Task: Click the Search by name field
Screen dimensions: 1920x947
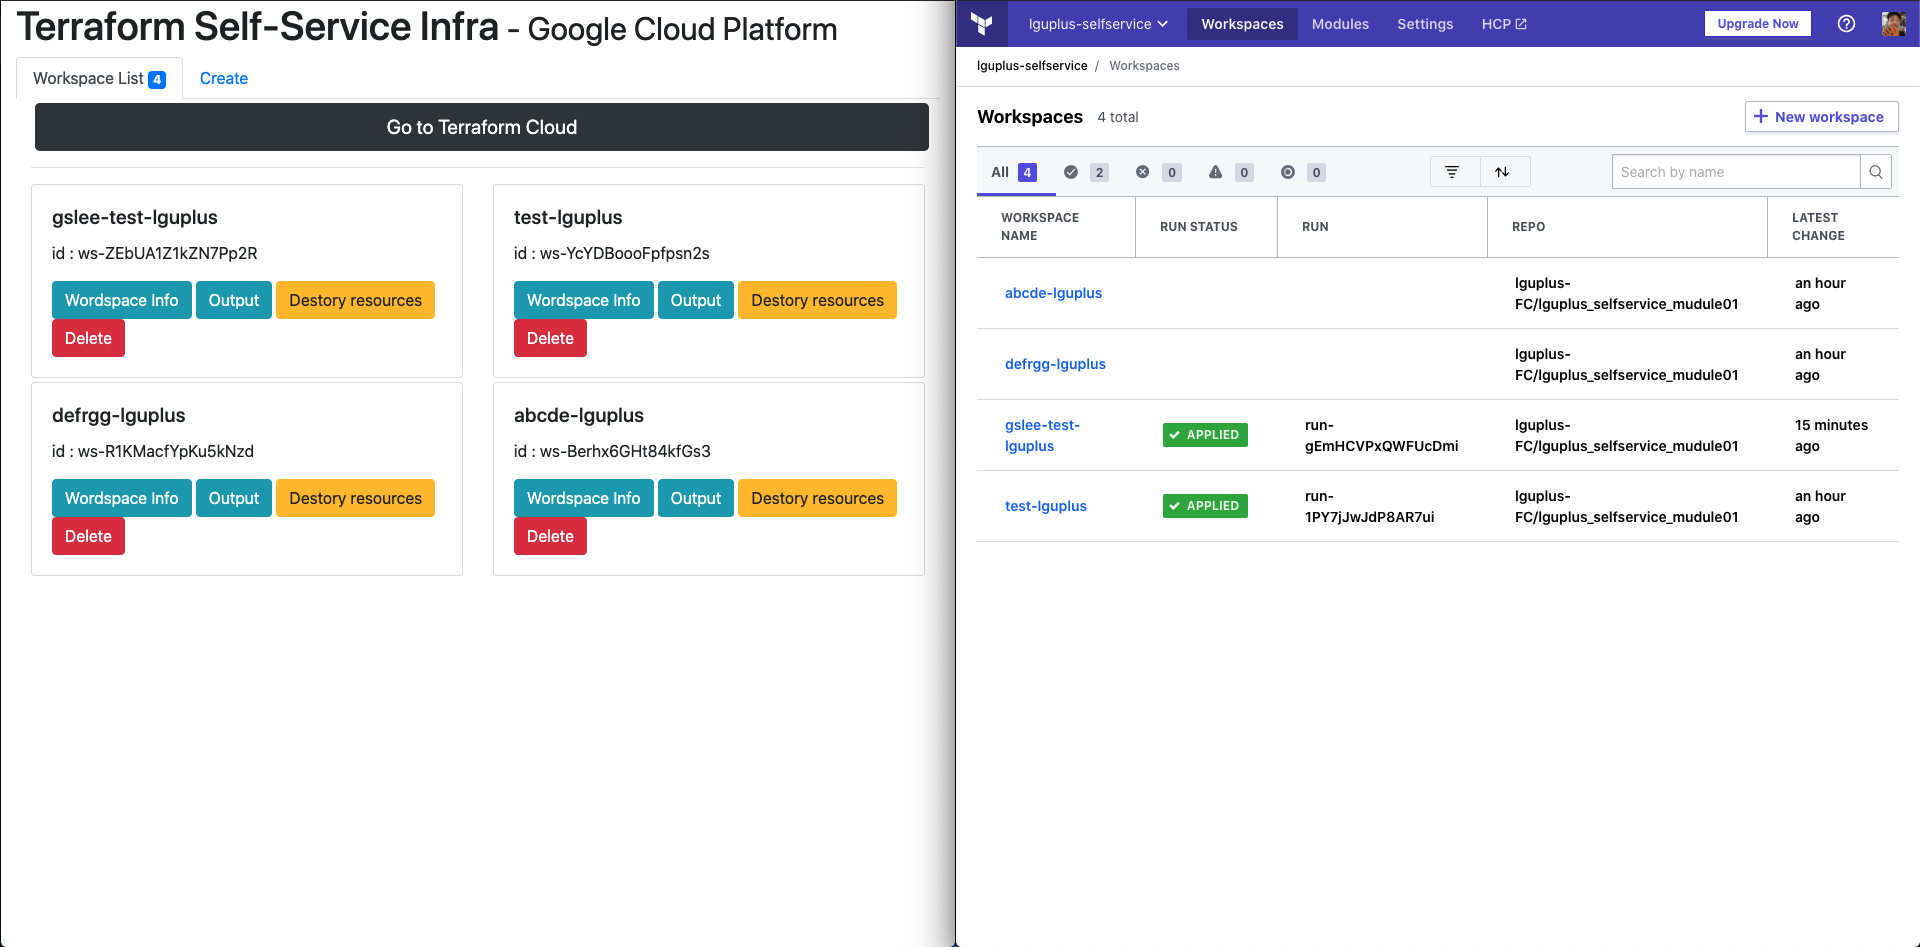Action: click(1736, 172)
